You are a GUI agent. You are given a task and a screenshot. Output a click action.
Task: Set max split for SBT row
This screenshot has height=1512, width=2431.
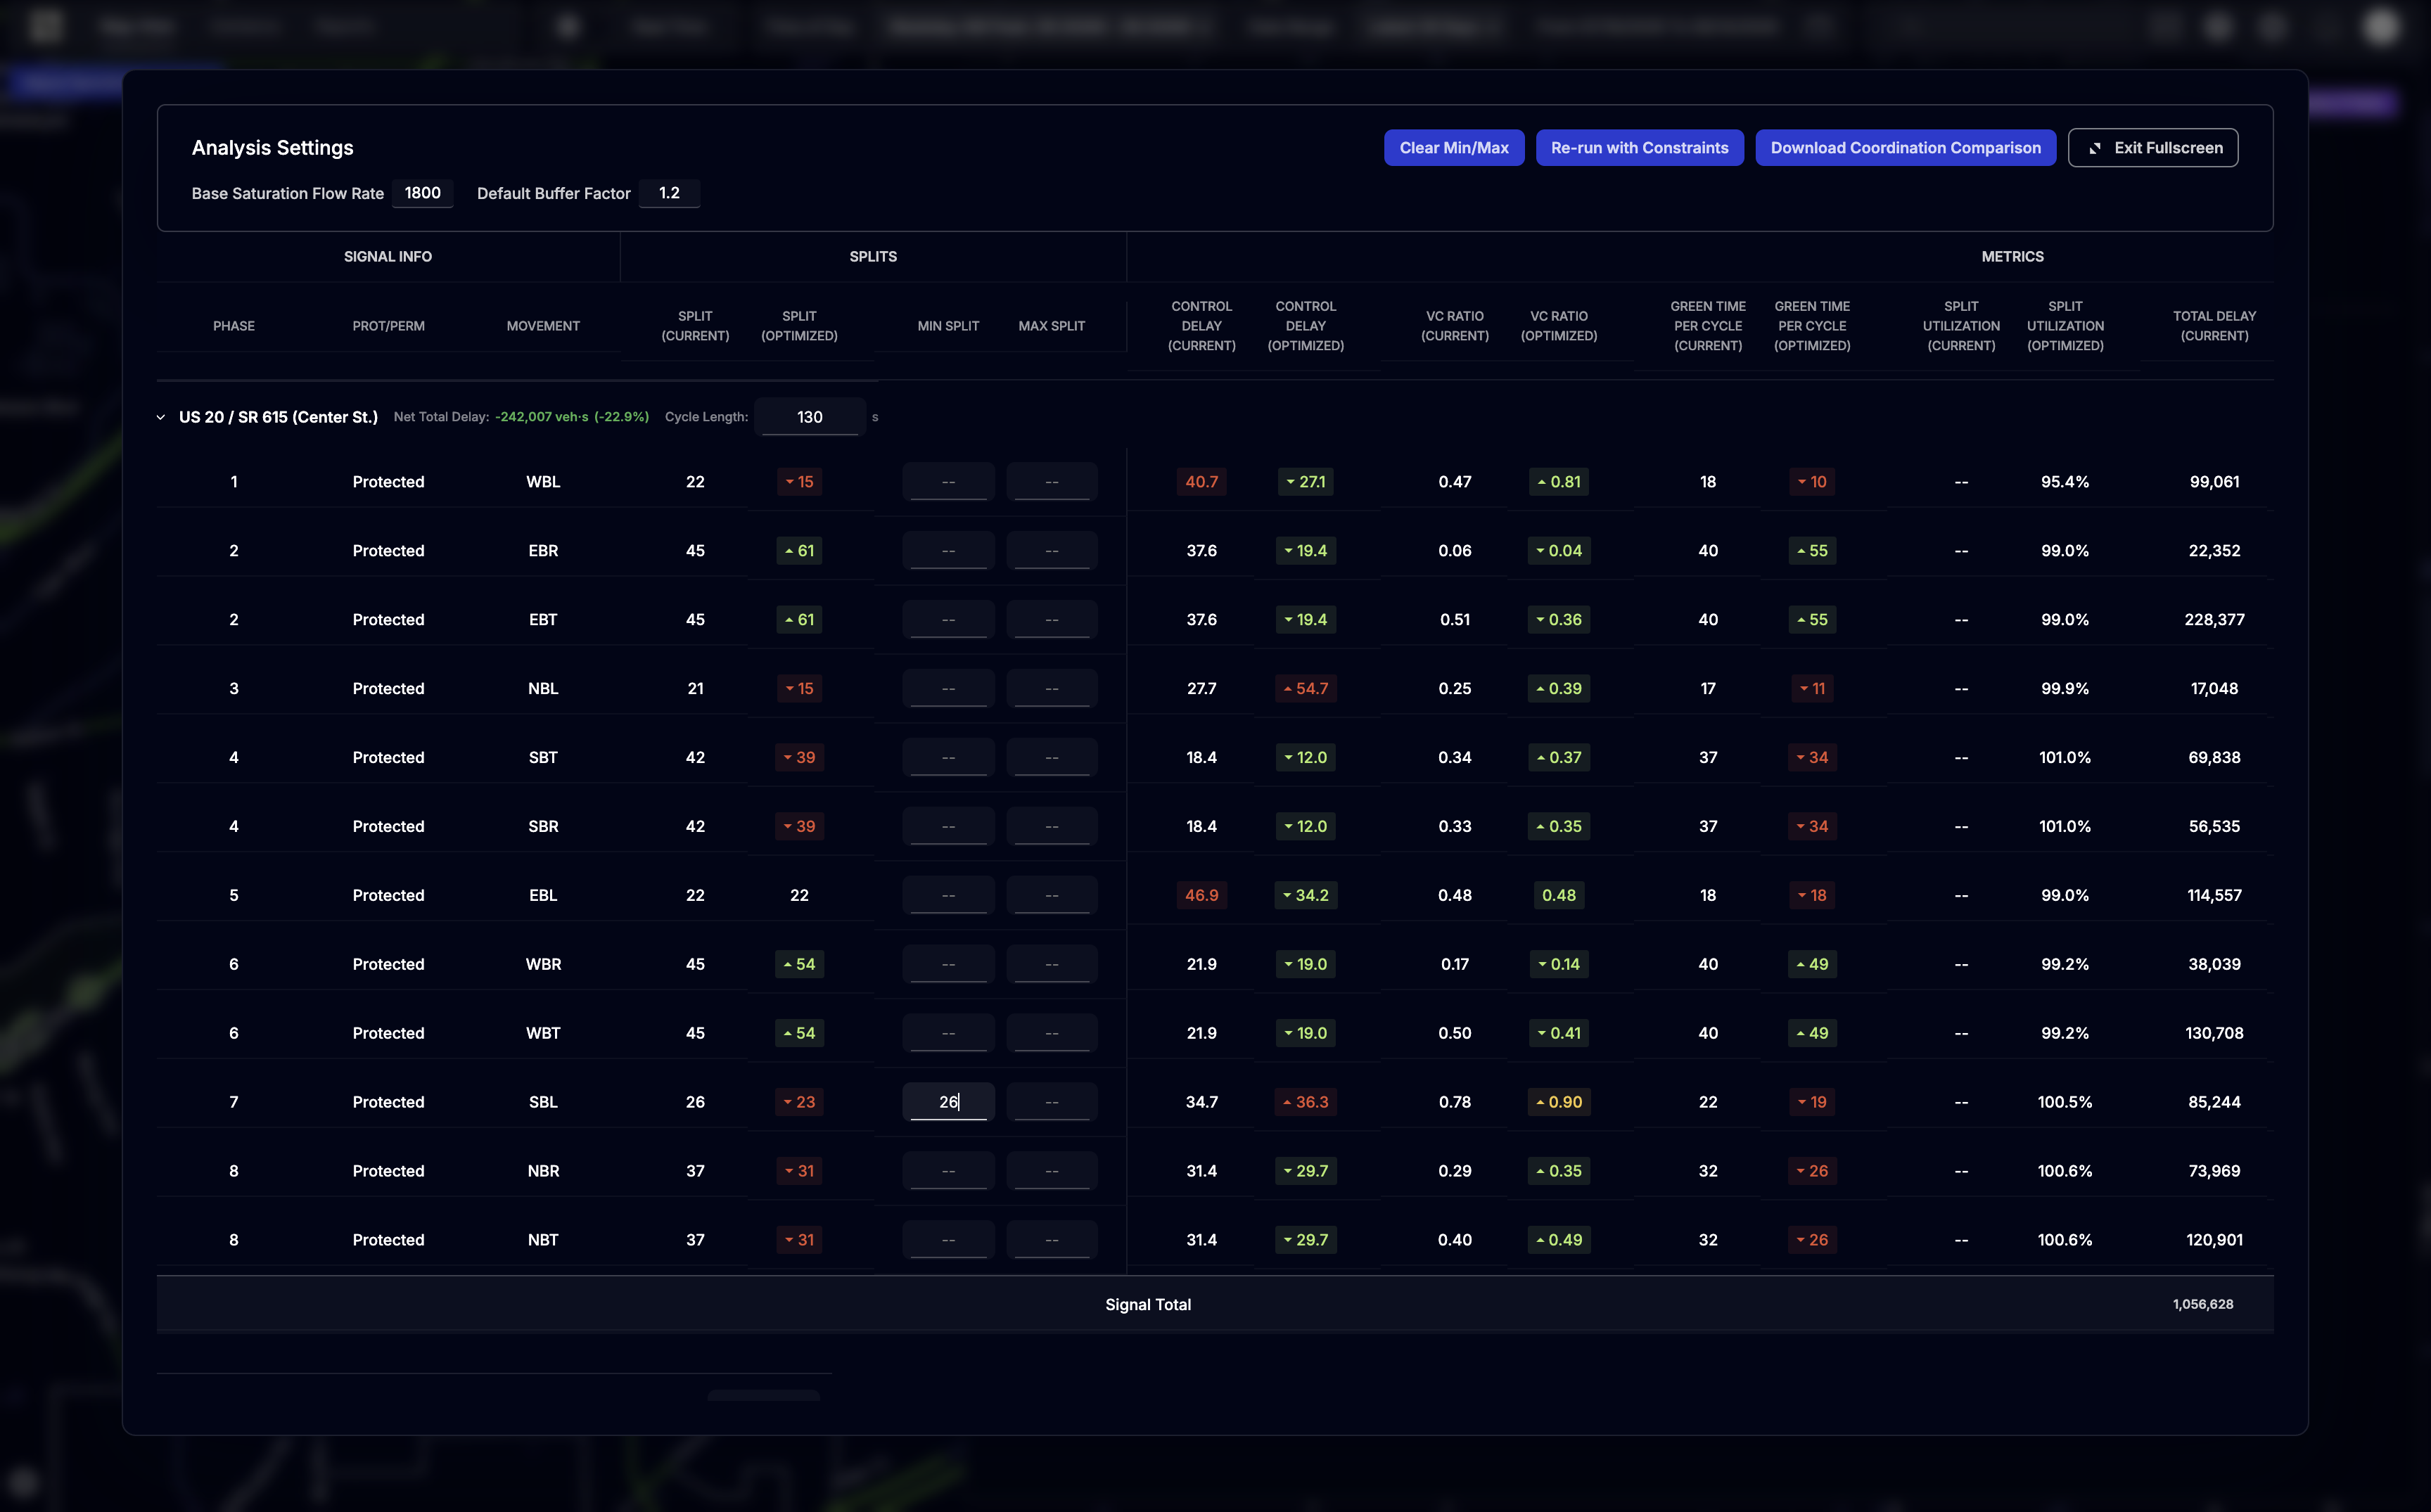[1051, 758]
